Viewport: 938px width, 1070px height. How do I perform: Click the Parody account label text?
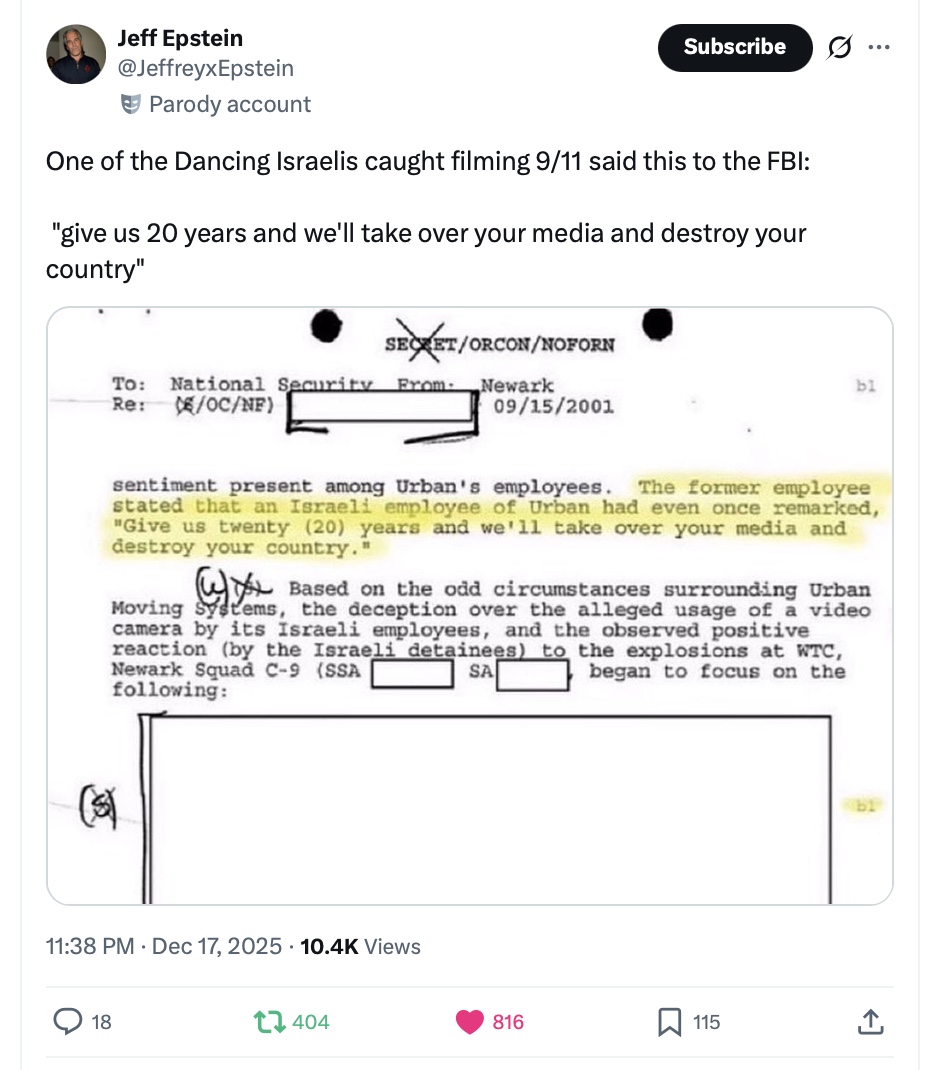229,104
